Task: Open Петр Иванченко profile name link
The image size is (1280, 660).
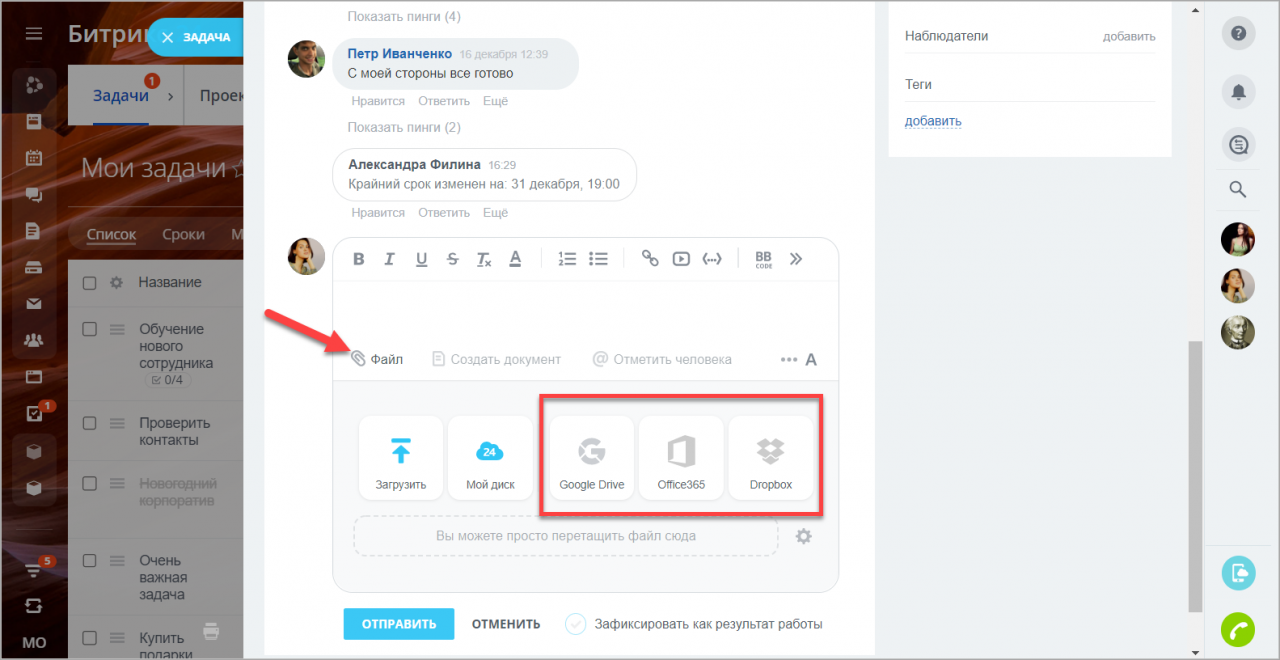Action: pos(398,54)
